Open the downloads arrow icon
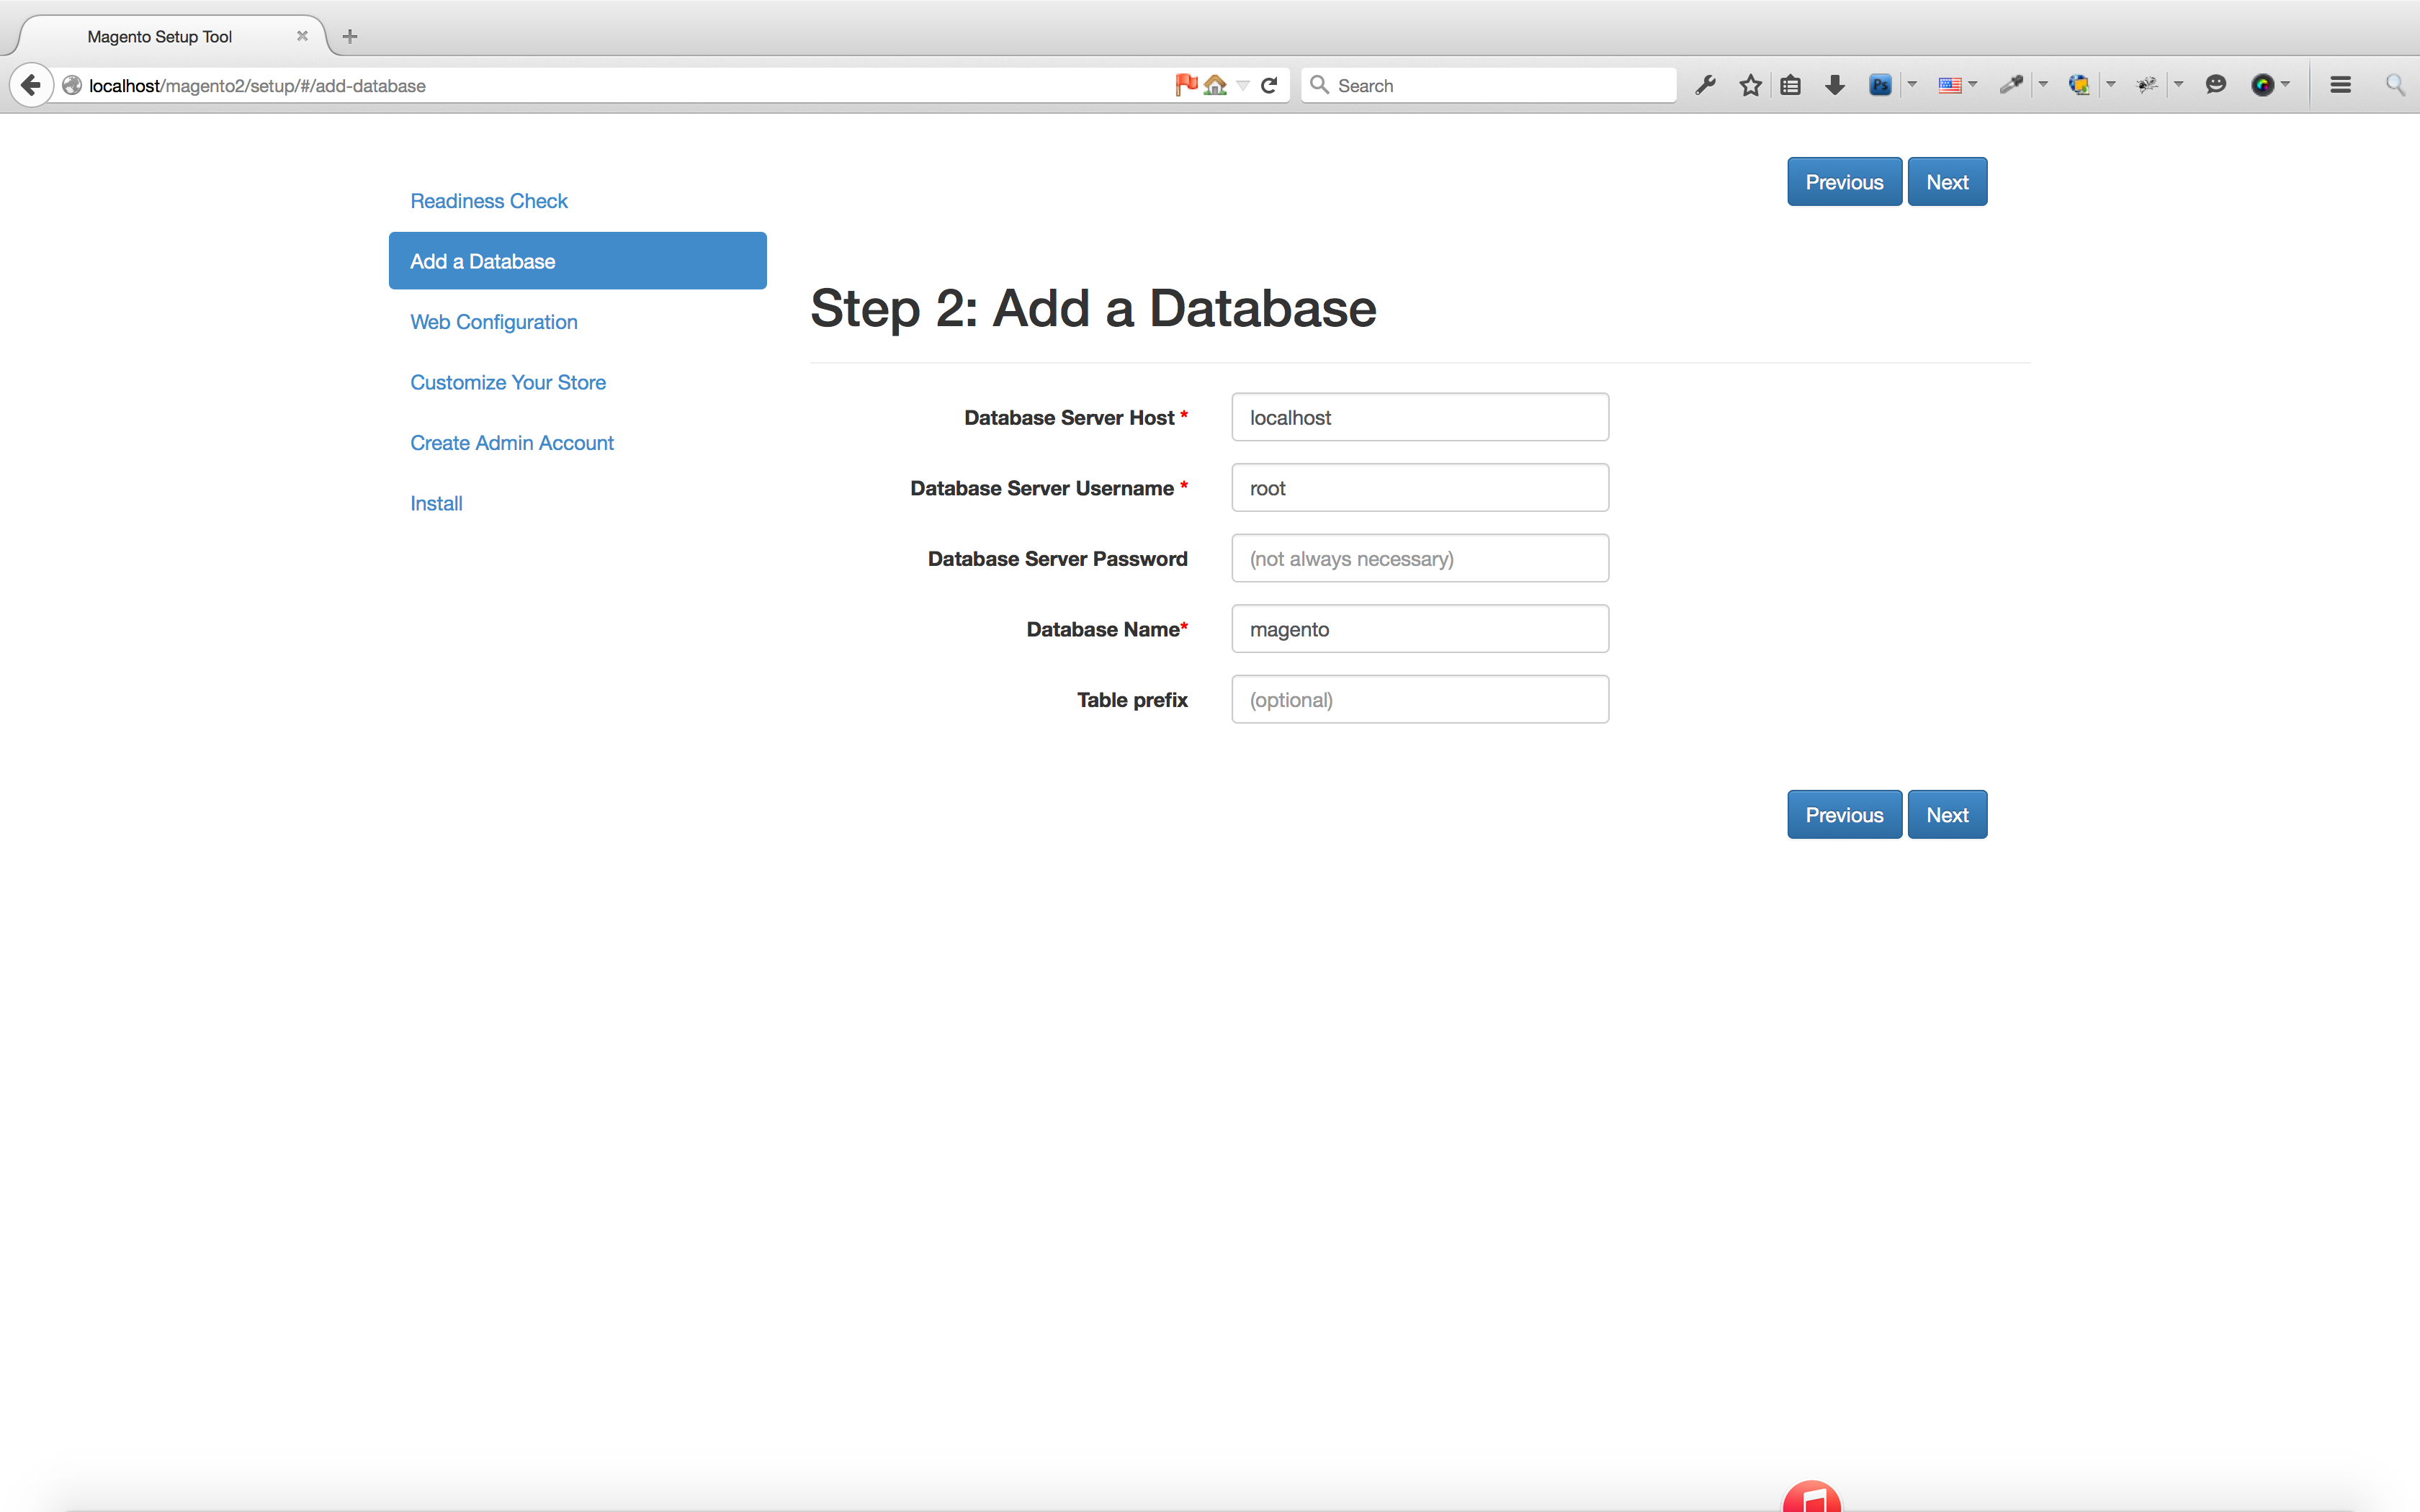Screen dimensions: 2420x1512 [x=1834, y=85]
